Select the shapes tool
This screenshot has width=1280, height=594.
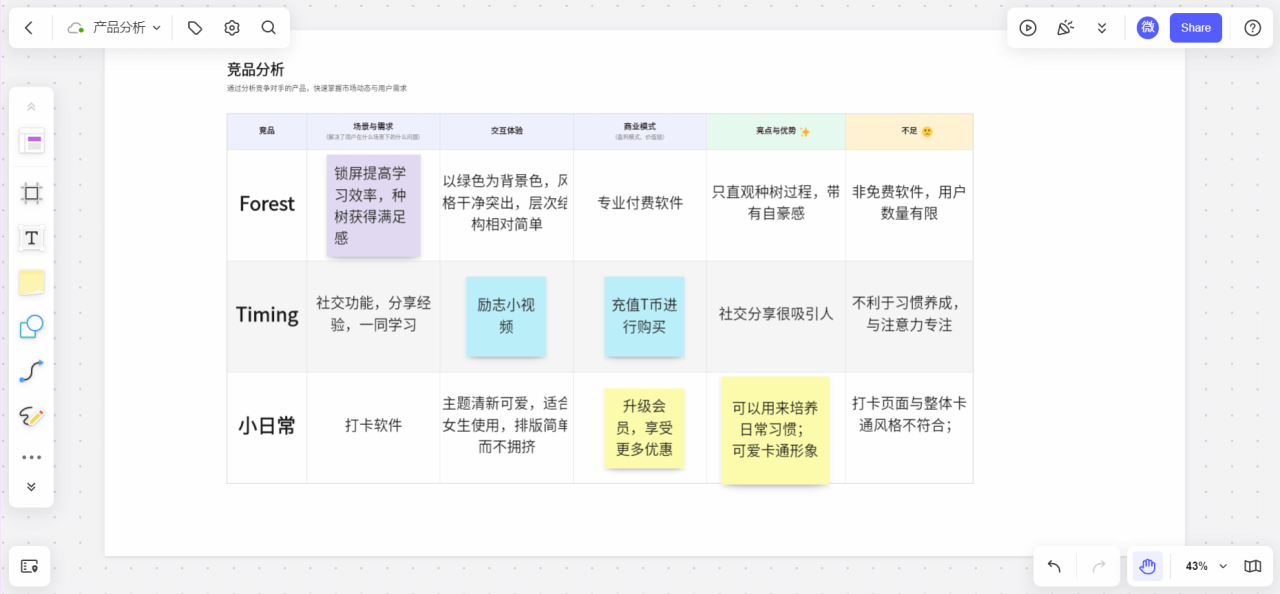click(x=31, y=327)
